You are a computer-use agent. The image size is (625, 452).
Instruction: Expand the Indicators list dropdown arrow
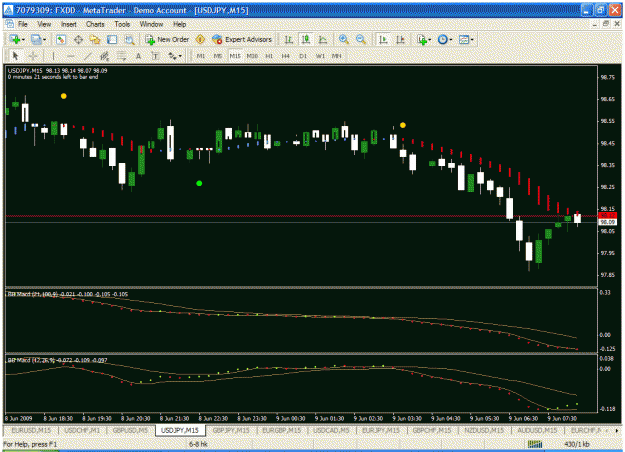(x=429, y=40)
